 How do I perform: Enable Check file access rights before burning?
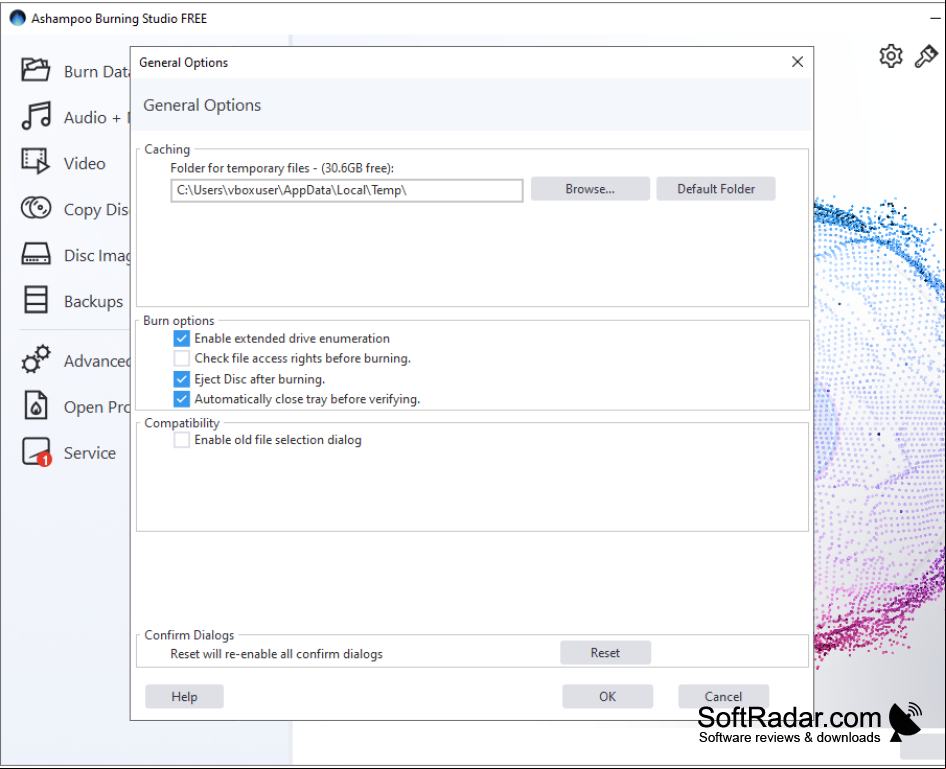tap(182, 358)
